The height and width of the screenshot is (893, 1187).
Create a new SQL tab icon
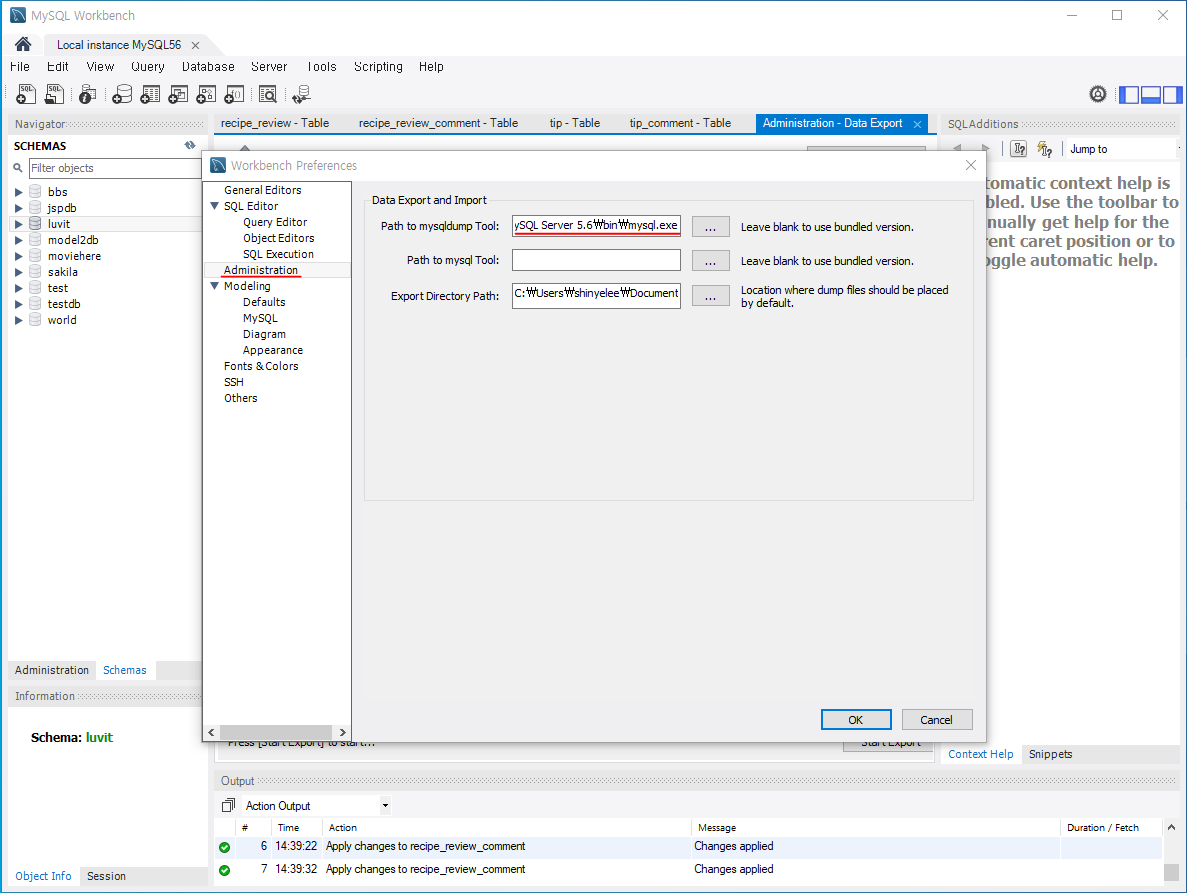coord(26,94)
